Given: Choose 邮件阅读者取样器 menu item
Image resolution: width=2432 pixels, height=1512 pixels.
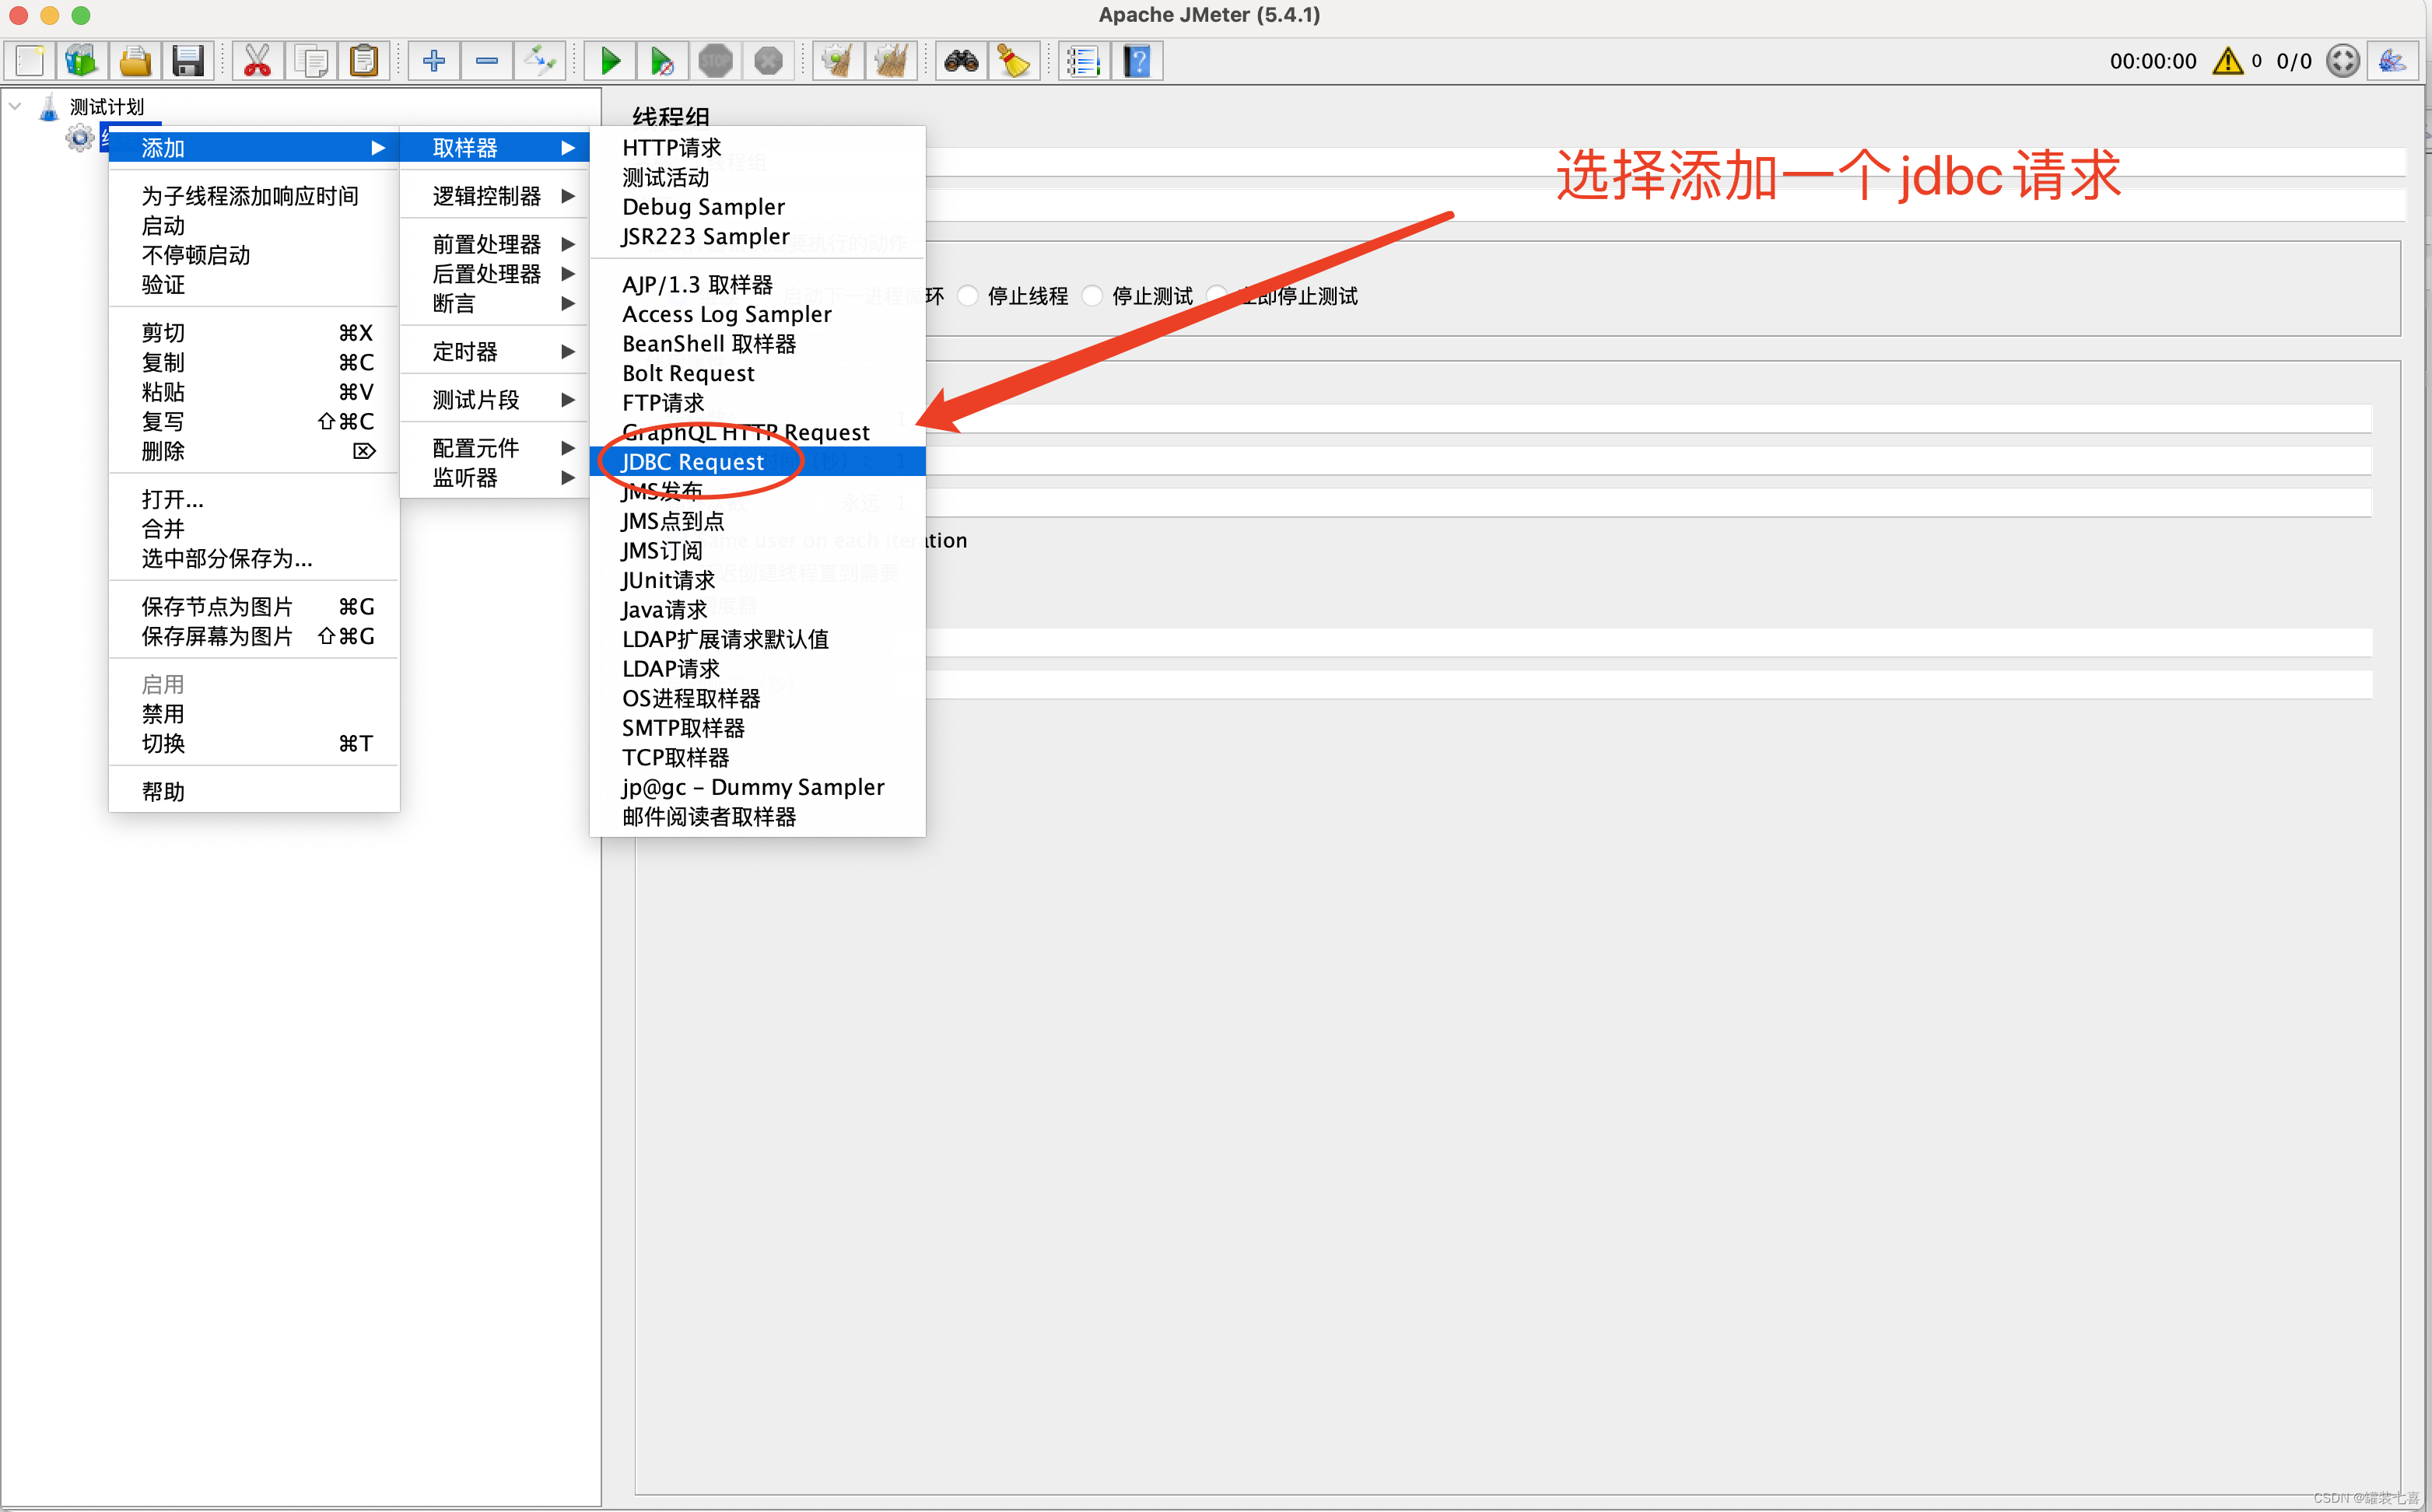Looking at the screenshot, I should pos(758,817).
